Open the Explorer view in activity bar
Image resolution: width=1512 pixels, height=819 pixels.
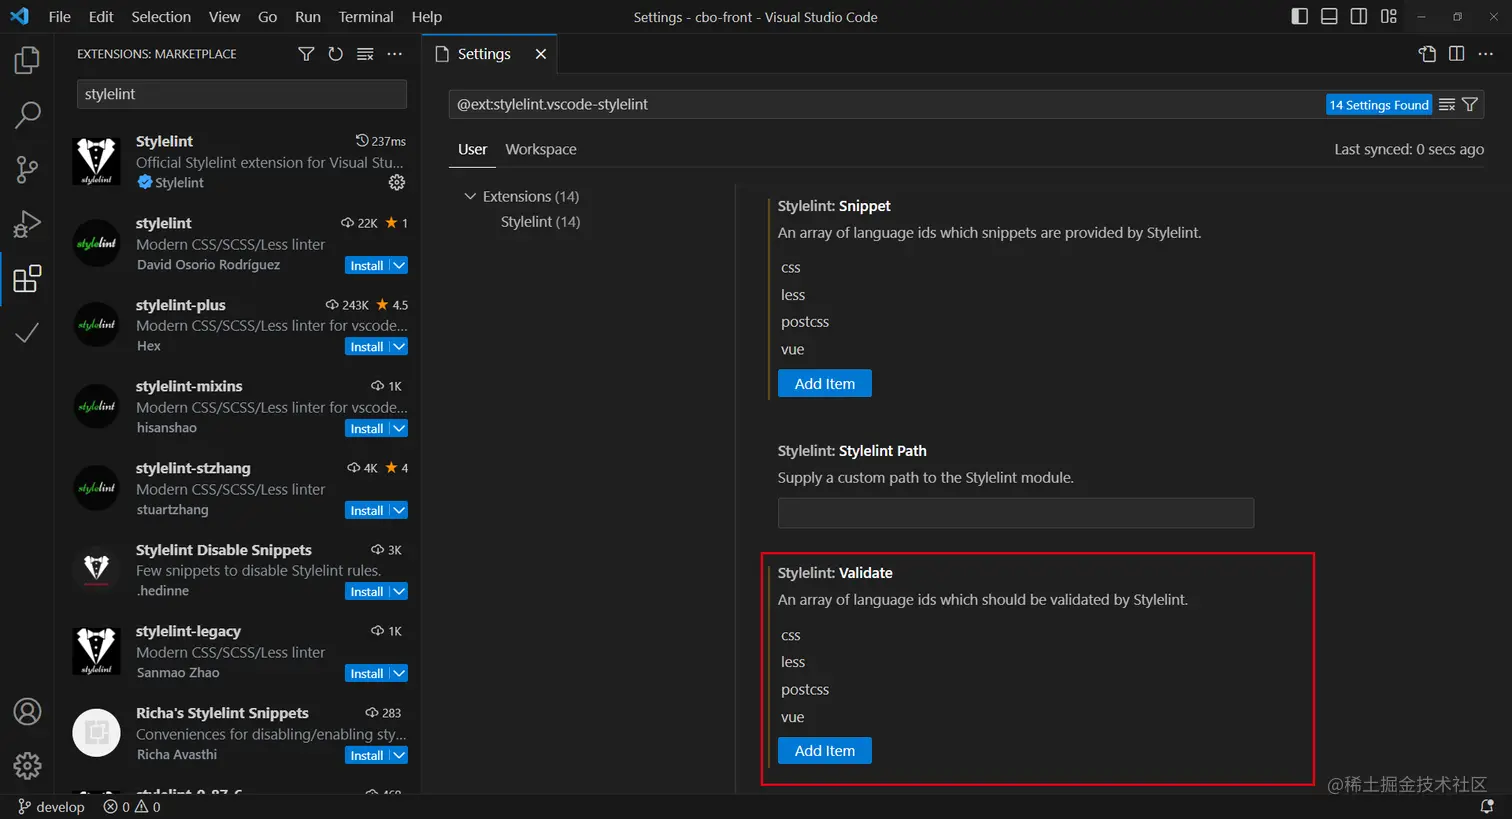click(27, 60)
